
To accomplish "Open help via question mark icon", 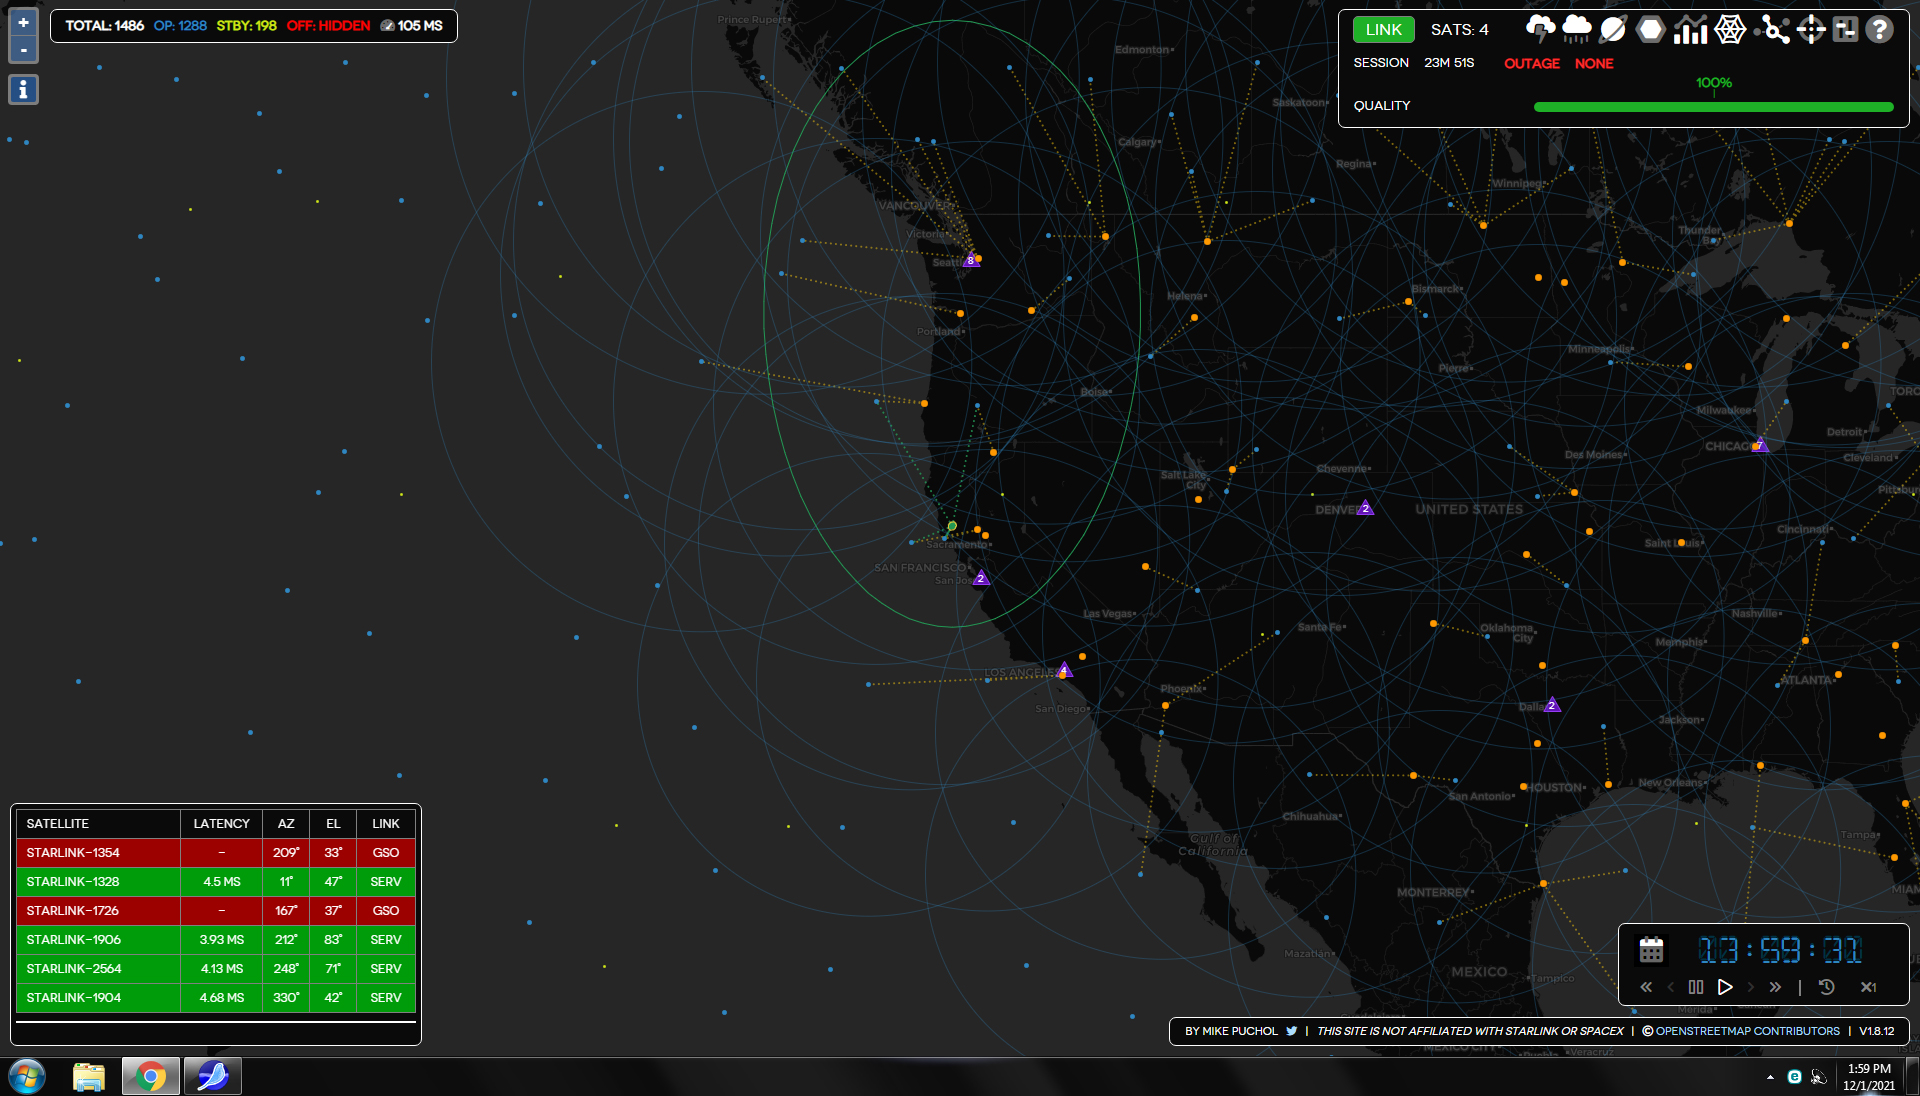I will coord(1880,29).
